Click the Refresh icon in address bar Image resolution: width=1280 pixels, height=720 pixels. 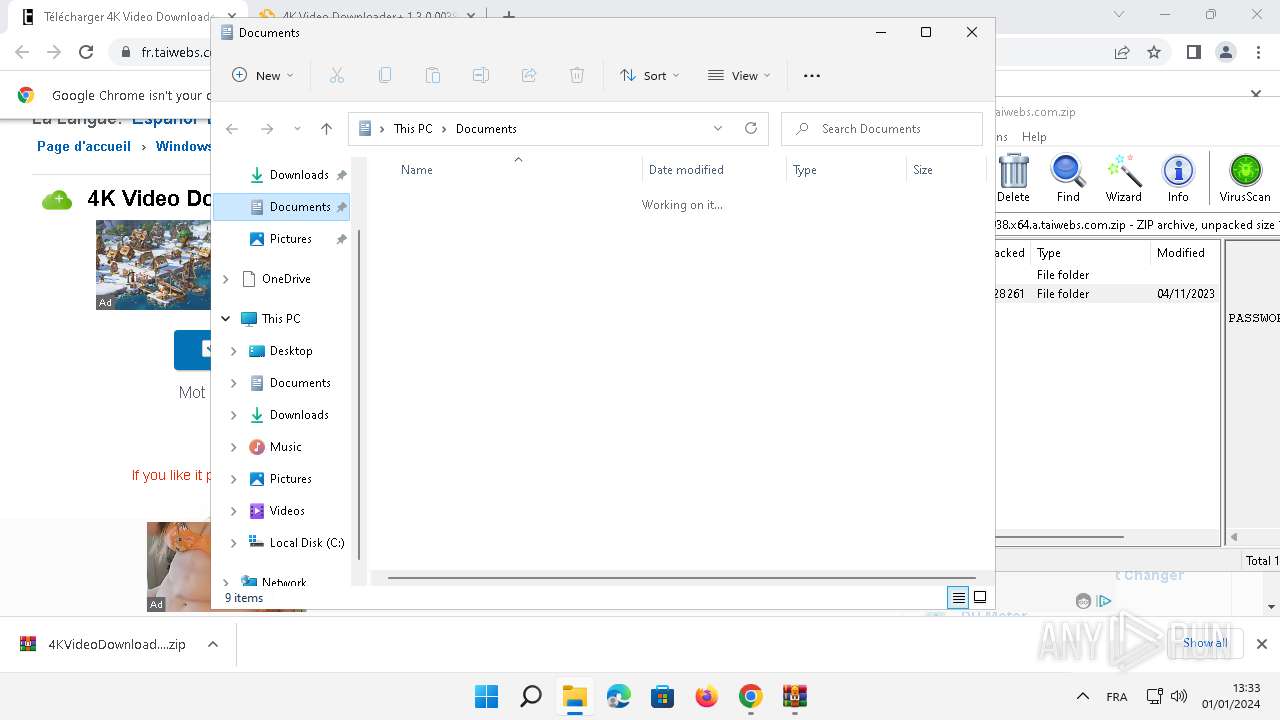tap(751, 128)
